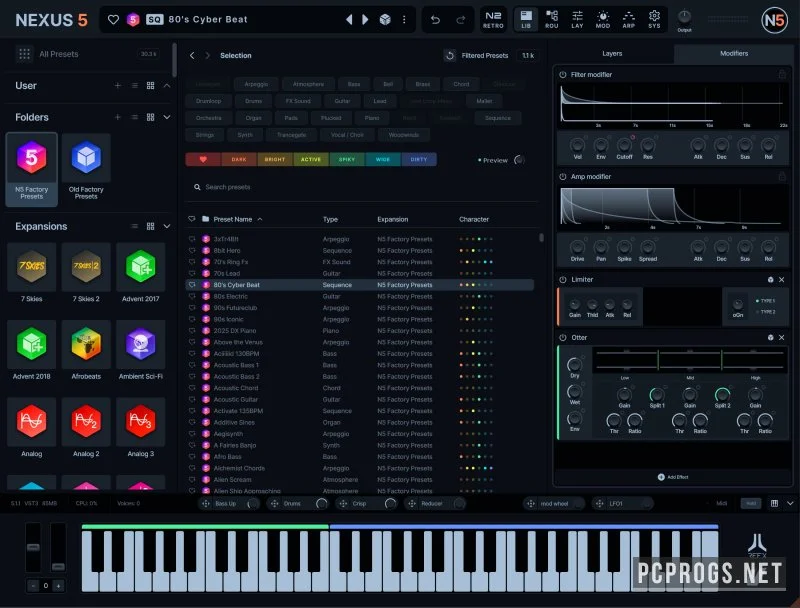This screenshot has height=608, width=800.
Task: Undo the last change
Action: [x=435, y=19]
